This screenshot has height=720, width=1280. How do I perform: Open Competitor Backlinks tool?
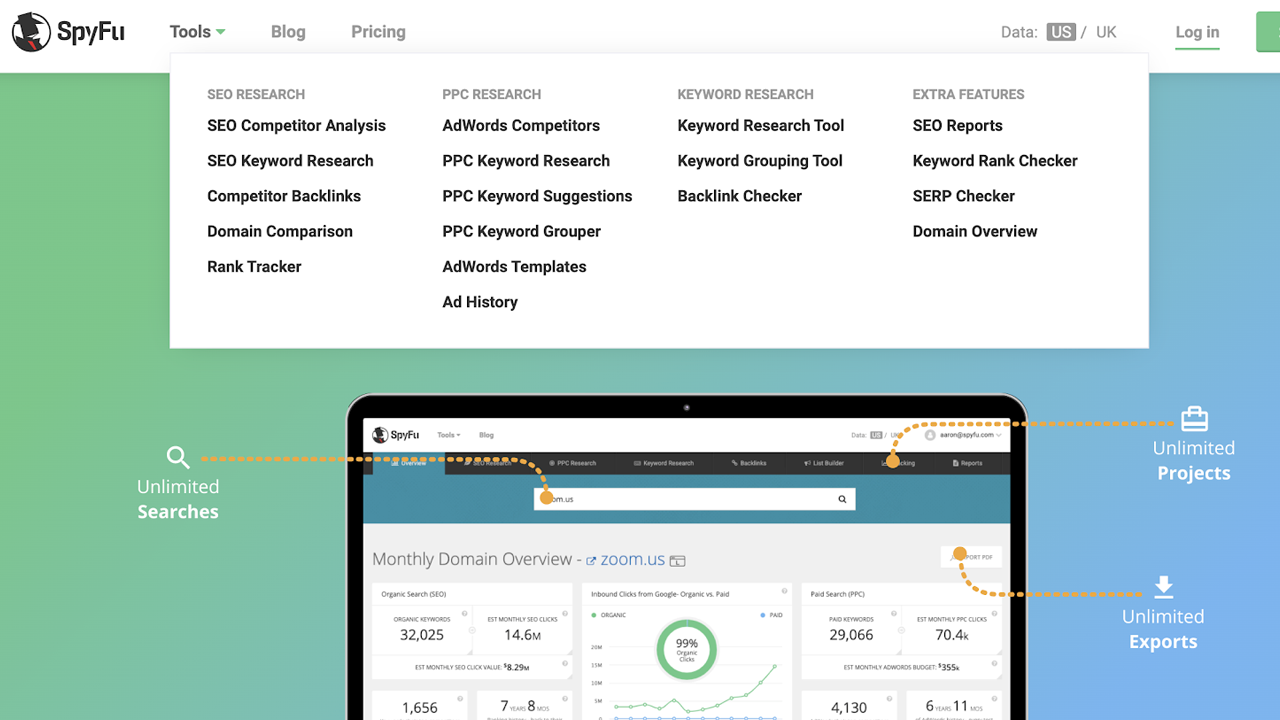(x=284, y=196)
